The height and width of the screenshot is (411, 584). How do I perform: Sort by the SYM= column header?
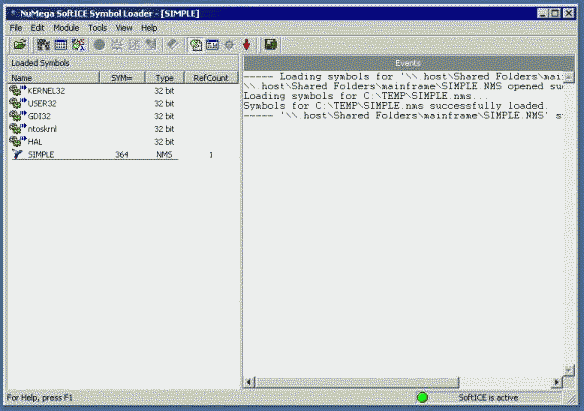[122, 78]
